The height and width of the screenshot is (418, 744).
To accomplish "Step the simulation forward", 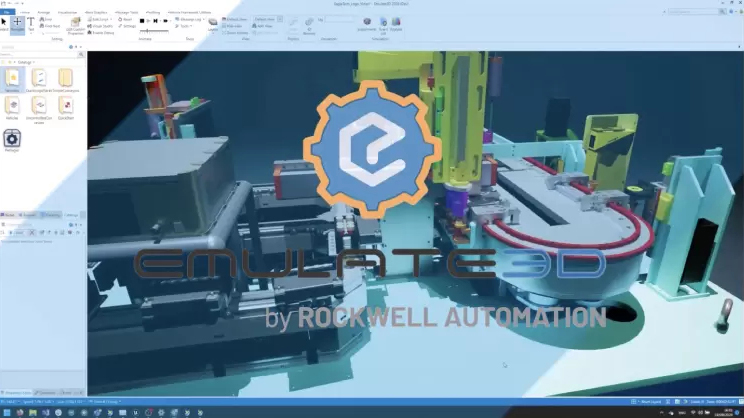I will pos(155,21).
